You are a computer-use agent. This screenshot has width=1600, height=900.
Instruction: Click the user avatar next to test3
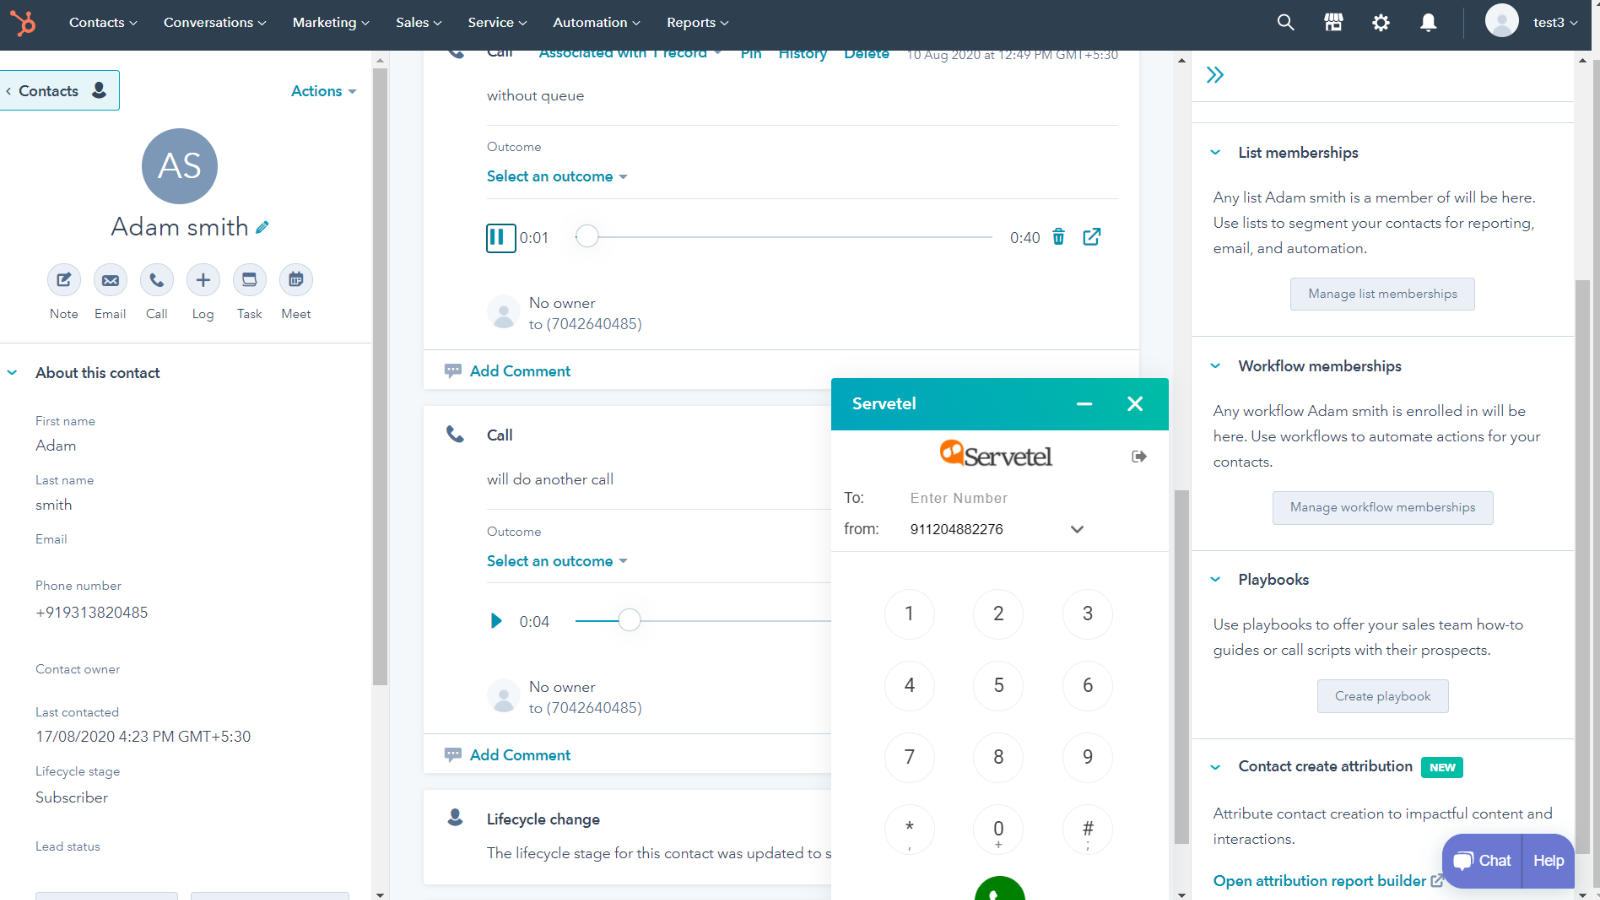coord(1501,20)
